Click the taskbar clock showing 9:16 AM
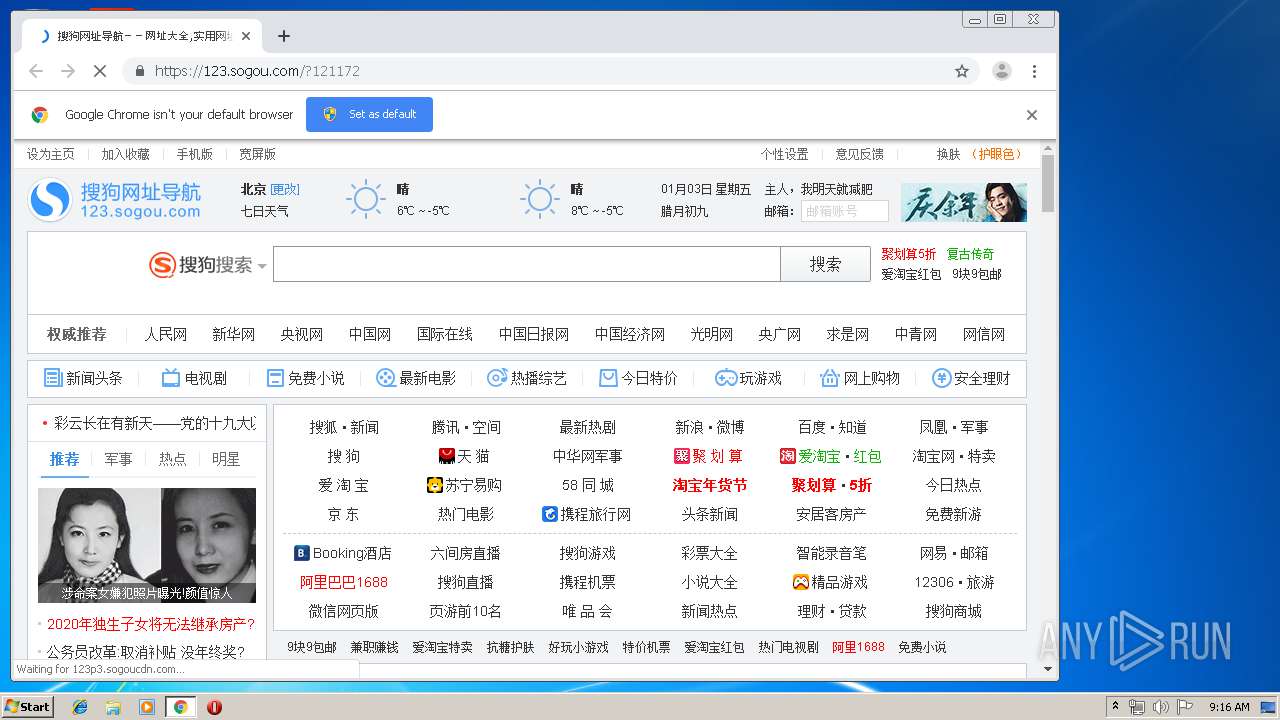This screenshot has width=1280, height=720. click(1229, 707)
